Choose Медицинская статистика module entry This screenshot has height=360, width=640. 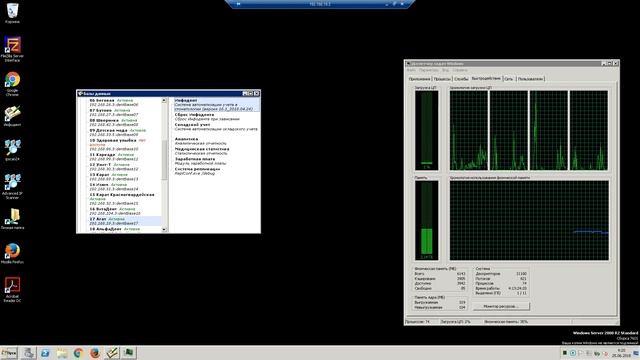(216, 151)
